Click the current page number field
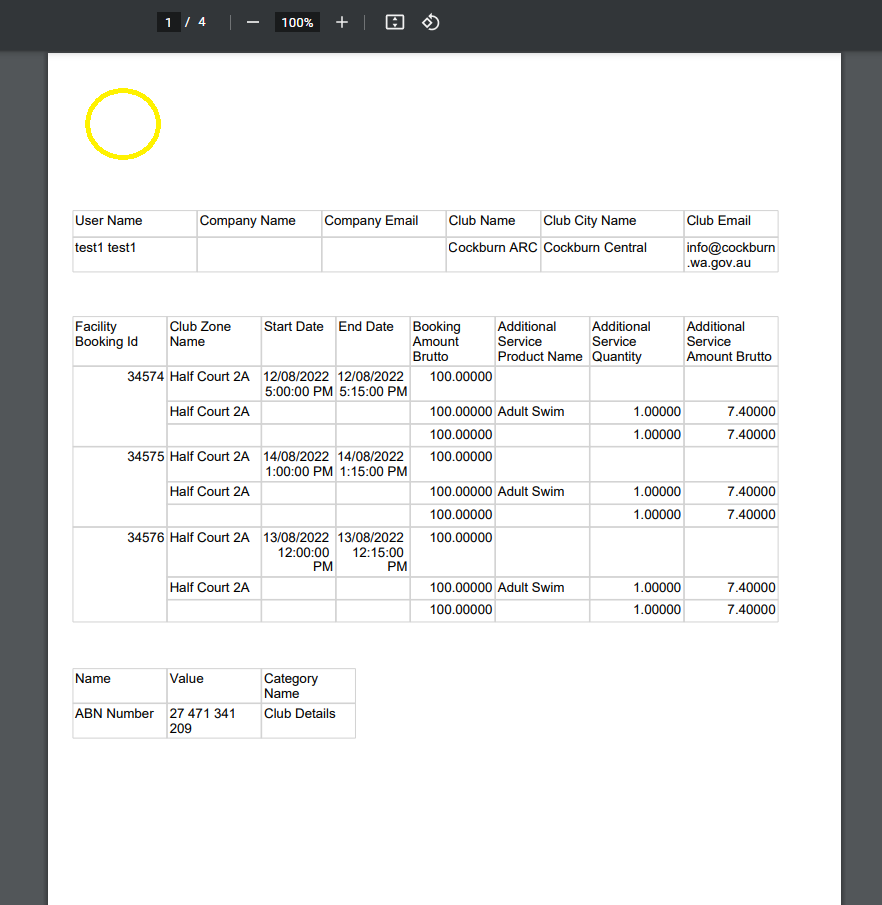The width and height of the screenshot is (882, 905). pyautogui.click(x=169, y=22)
